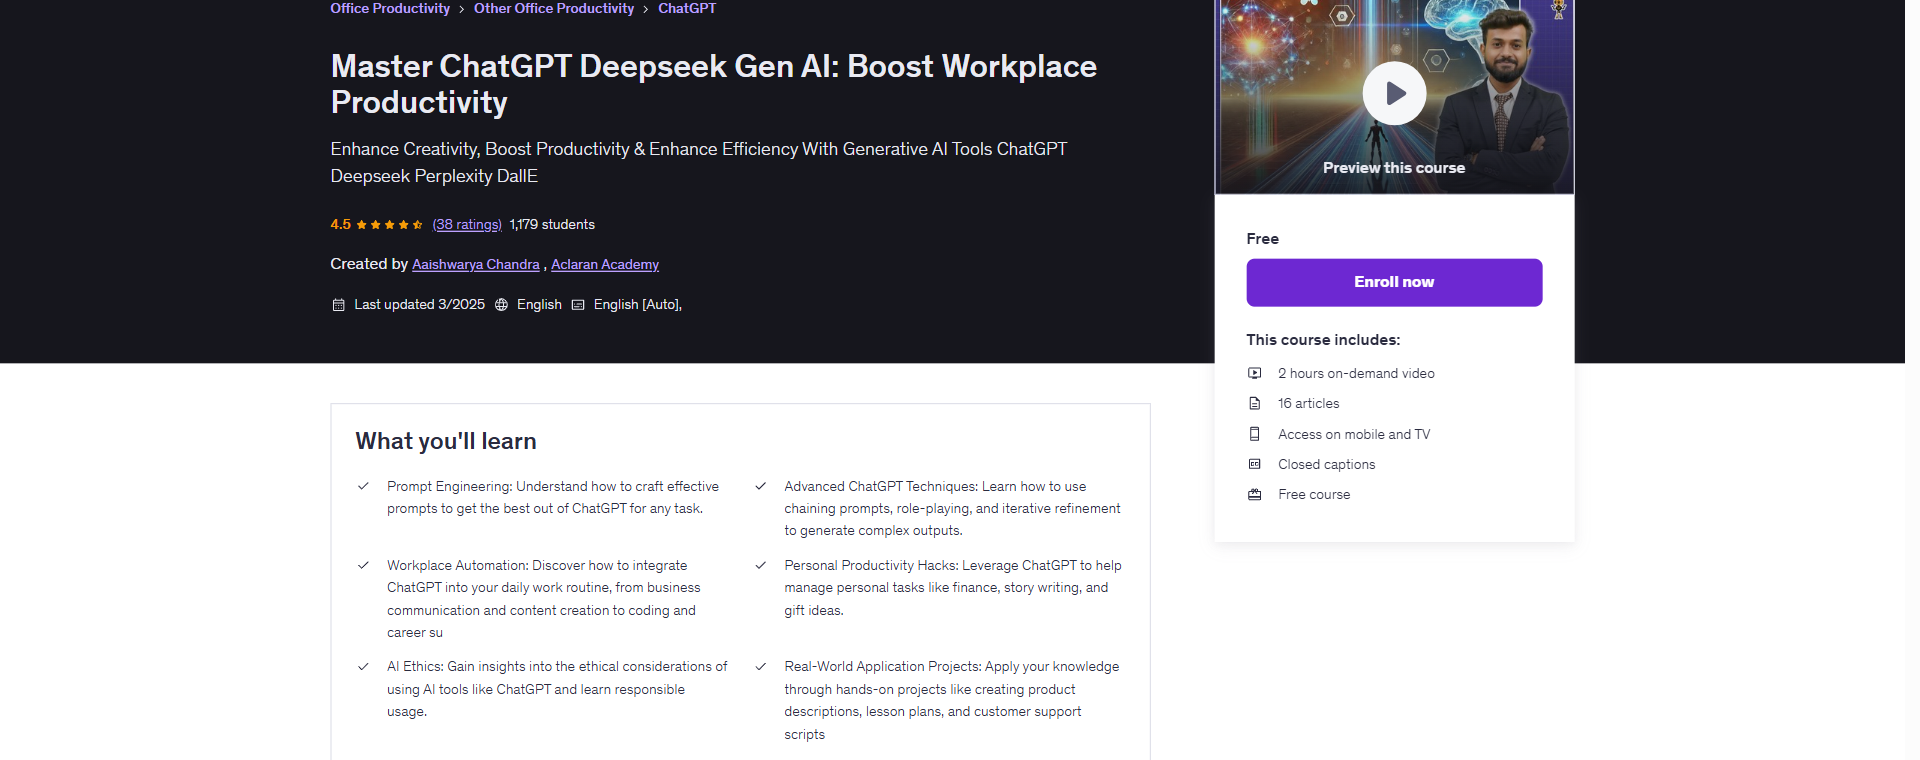Click the 'What you'll learn' heading

[446, 441]
